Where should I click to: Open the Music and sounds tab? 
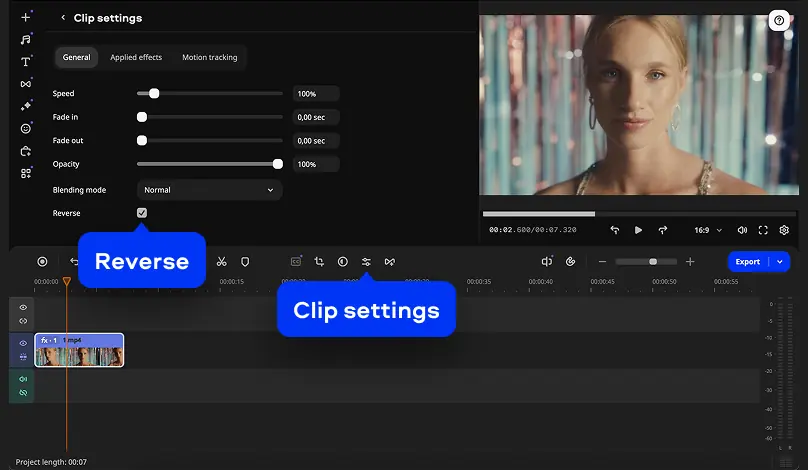(25, 40)
